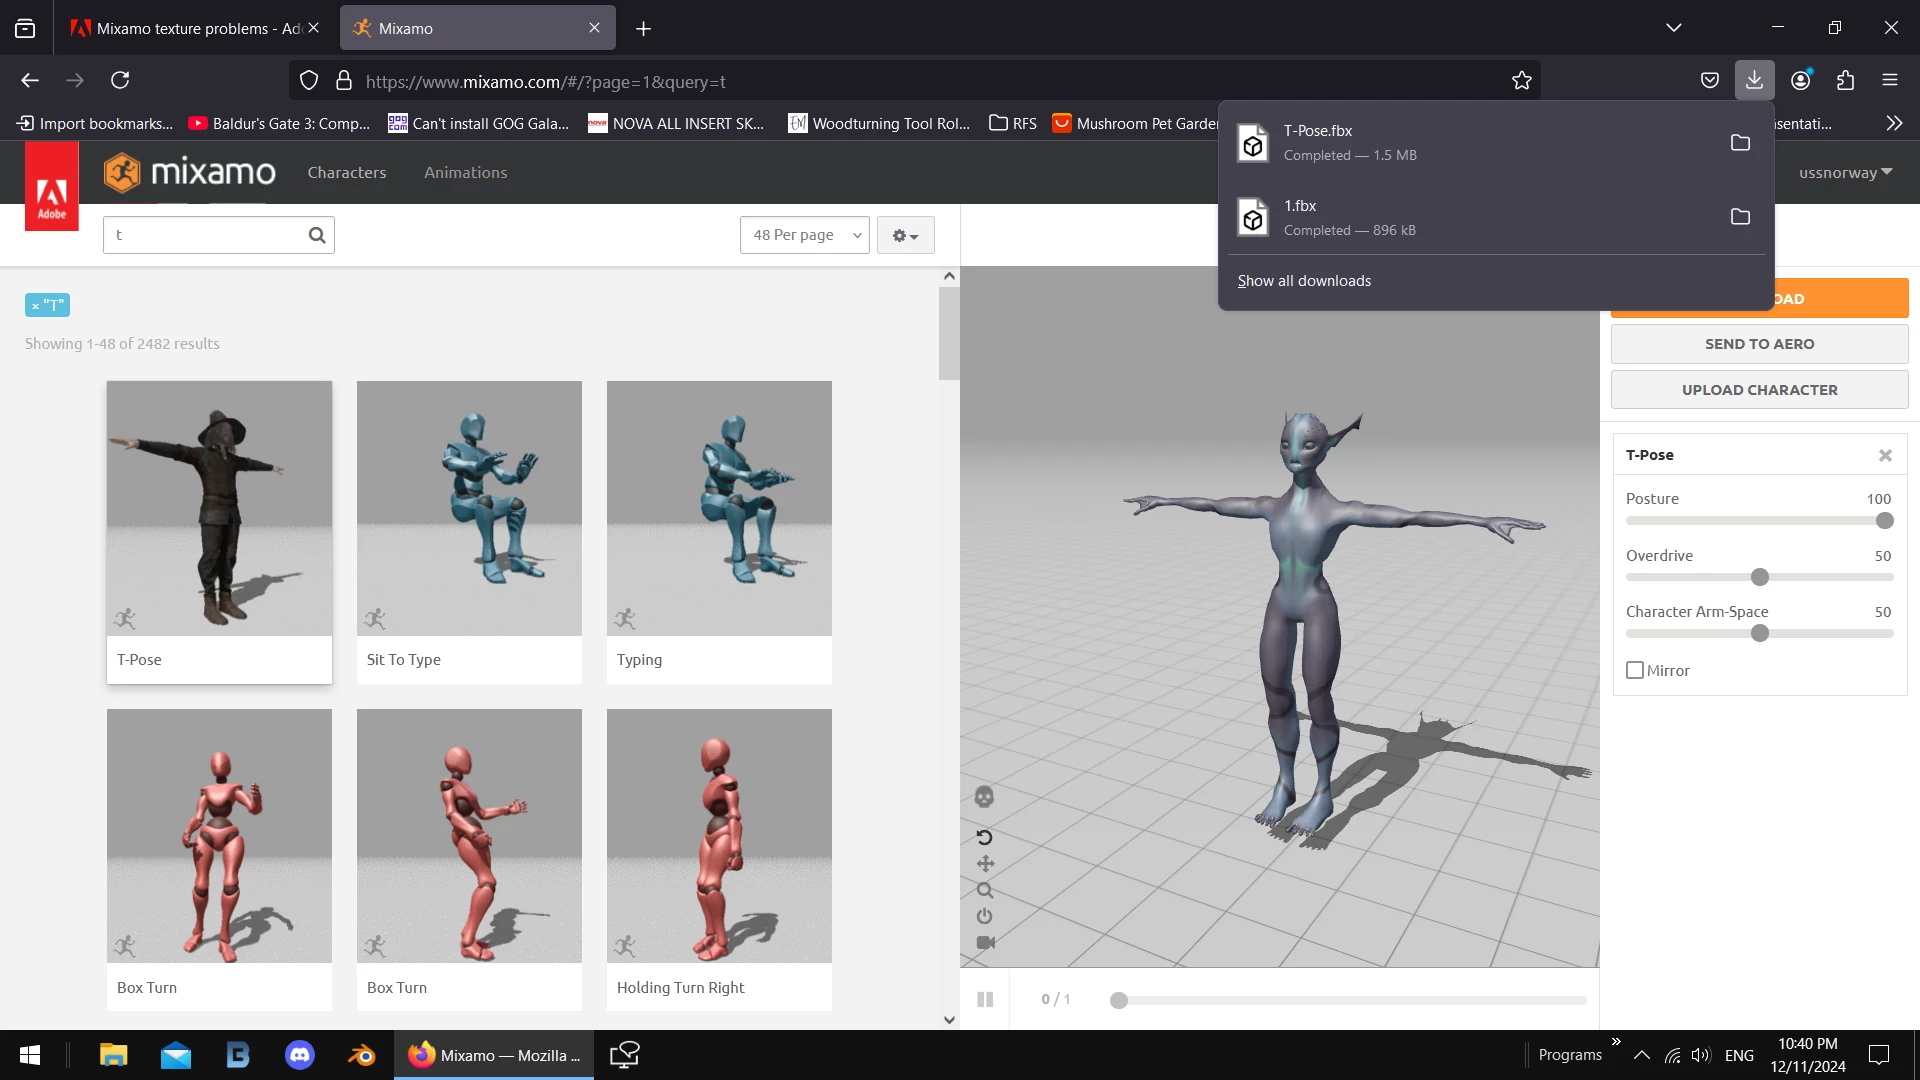Screen dimensions: 1920x1080
Task: Open the Characters tab
Action: (x=346, y=172)
